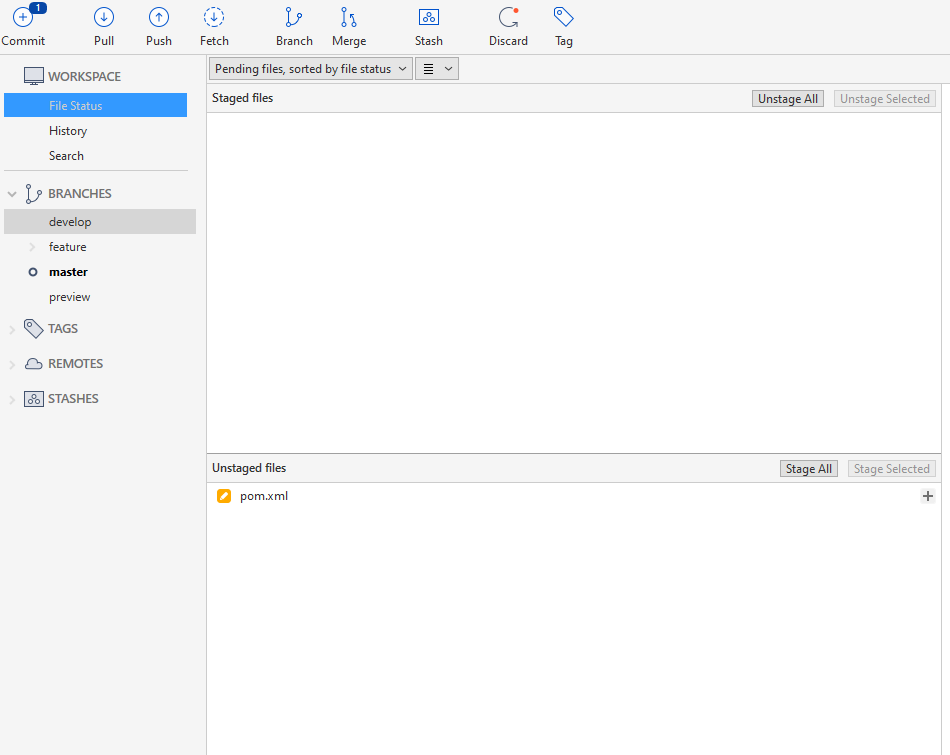950x755 pixels.
Task: Stage pom.xml using the plus icon
Action: (x=928, y=496)
